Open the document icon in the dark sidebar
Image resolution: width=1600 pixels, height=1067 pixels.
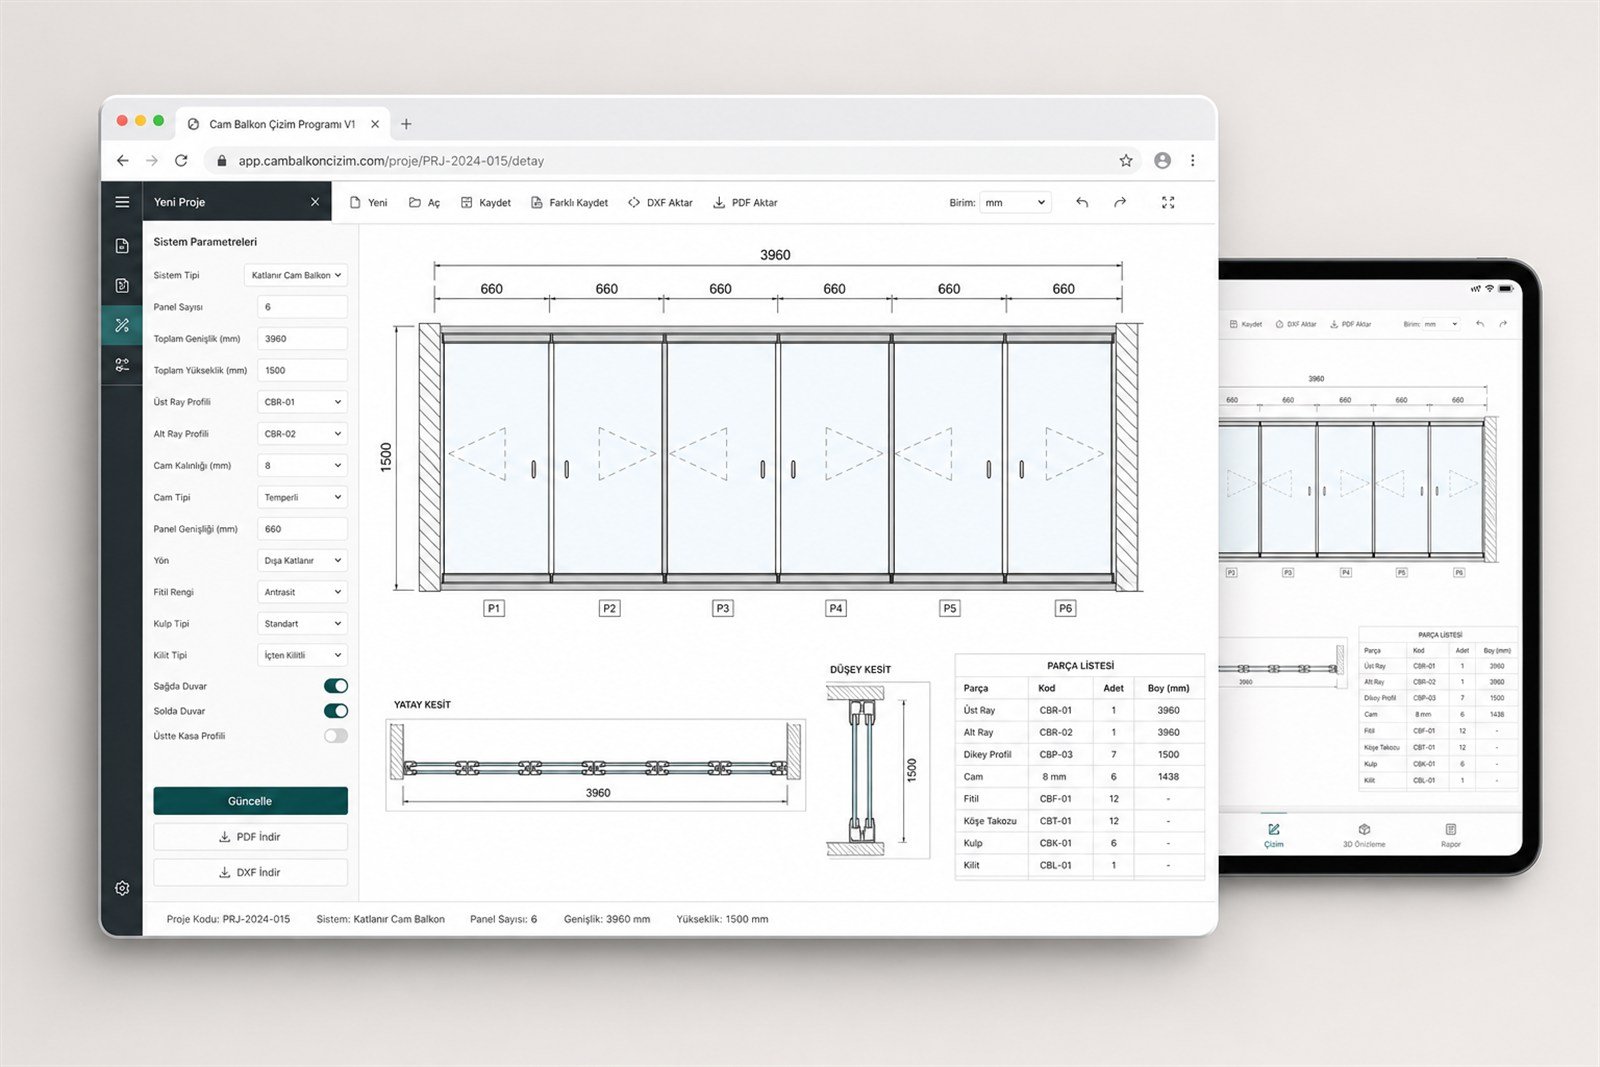coord(122,246)
